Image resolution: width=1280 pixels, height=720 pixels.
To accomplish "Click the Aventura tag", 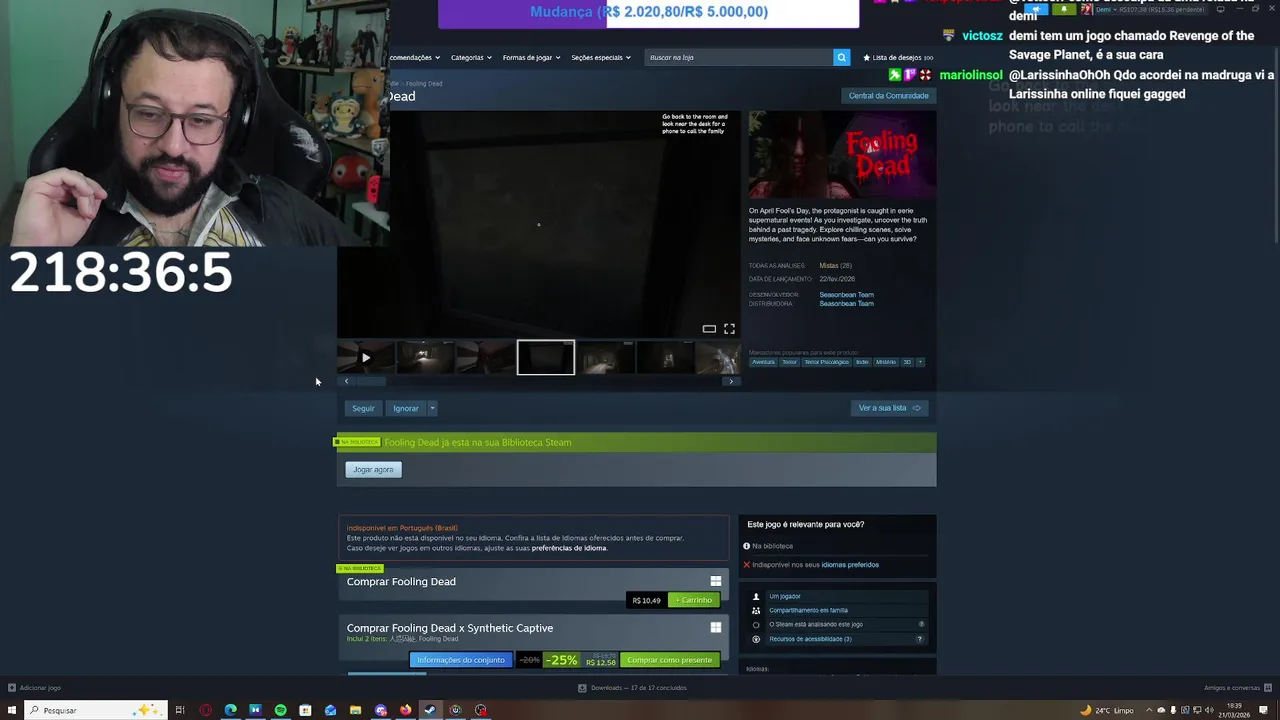I will click(x=763, y=362).
